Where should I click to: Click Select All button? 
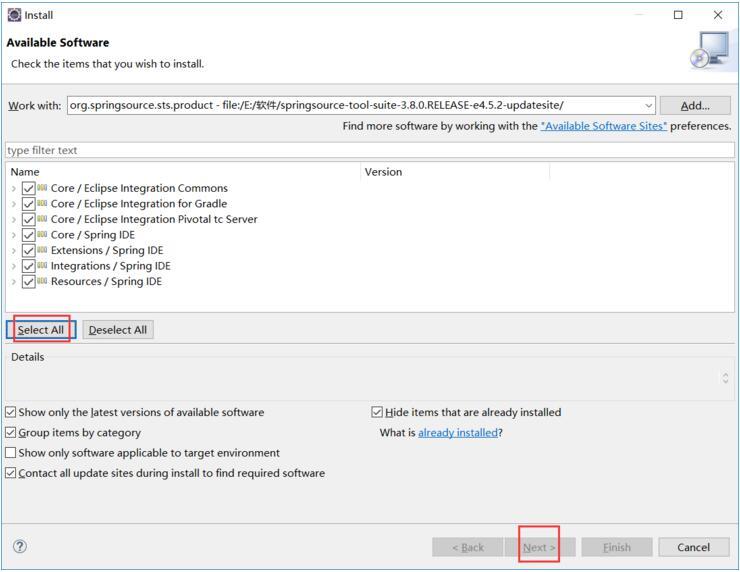coord(41,329)
